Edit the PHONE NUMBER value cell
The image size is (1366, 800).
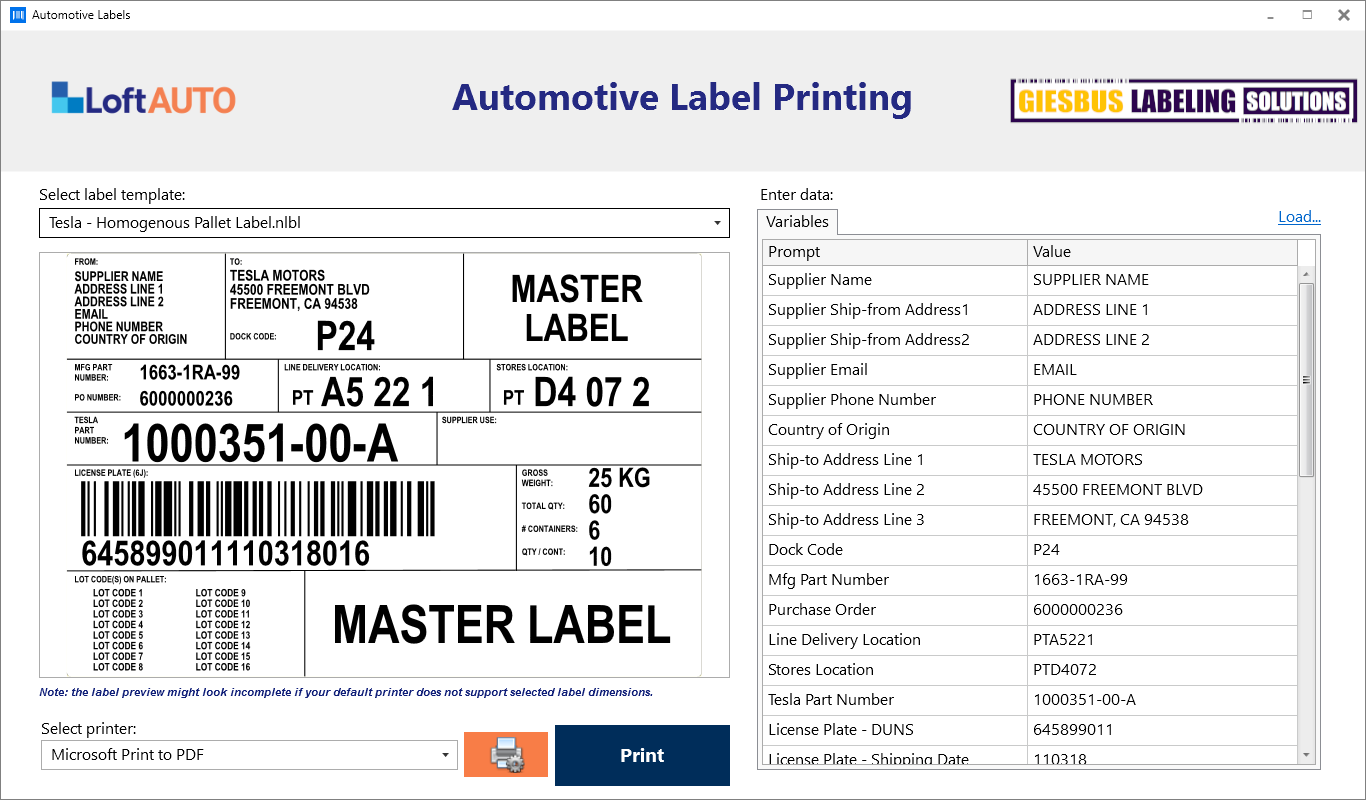[1163, 400]
